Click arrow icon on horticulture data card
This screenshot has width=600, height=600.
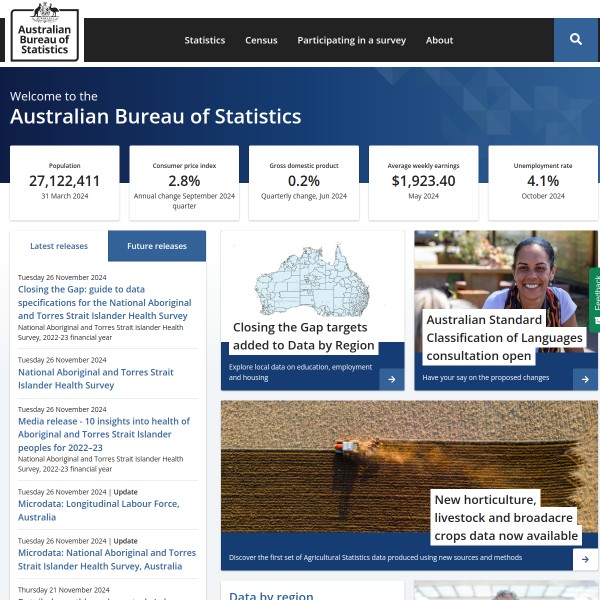[585, 559]
